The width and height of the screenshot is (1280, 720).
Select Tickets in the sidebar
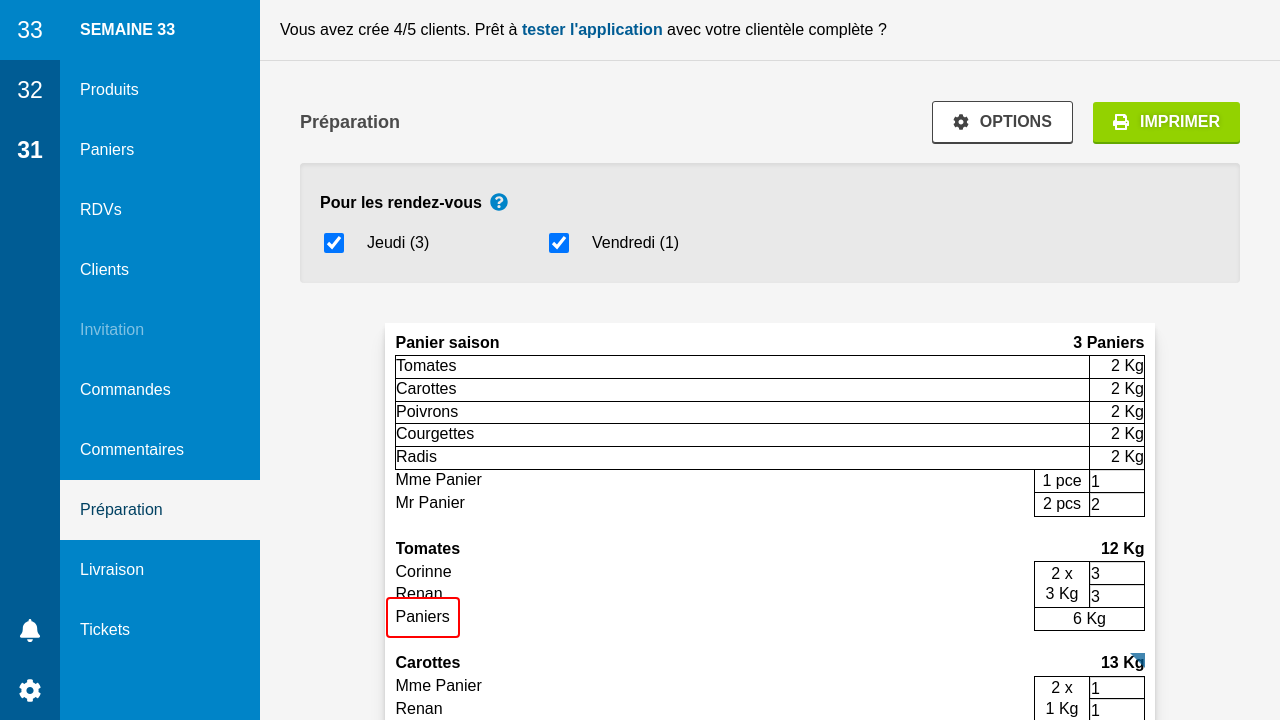[x=105, y=630]
